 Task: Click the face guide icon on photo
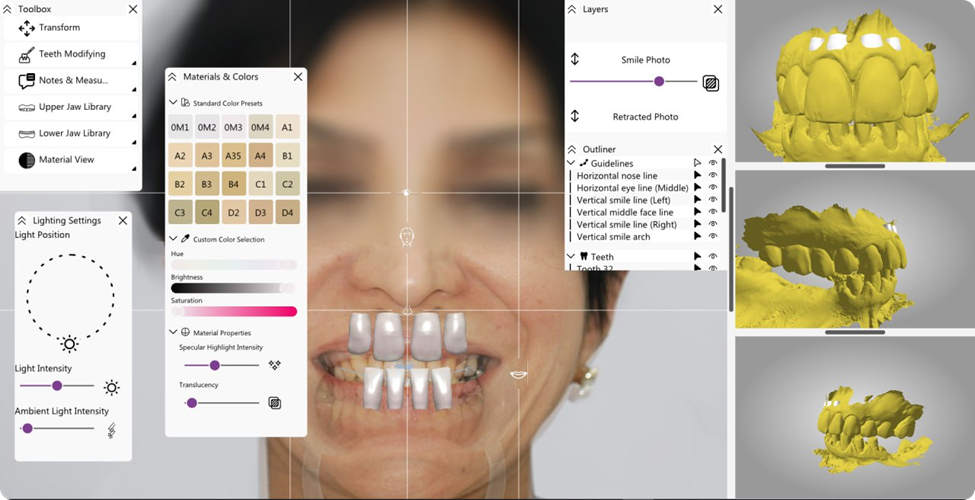407,238
